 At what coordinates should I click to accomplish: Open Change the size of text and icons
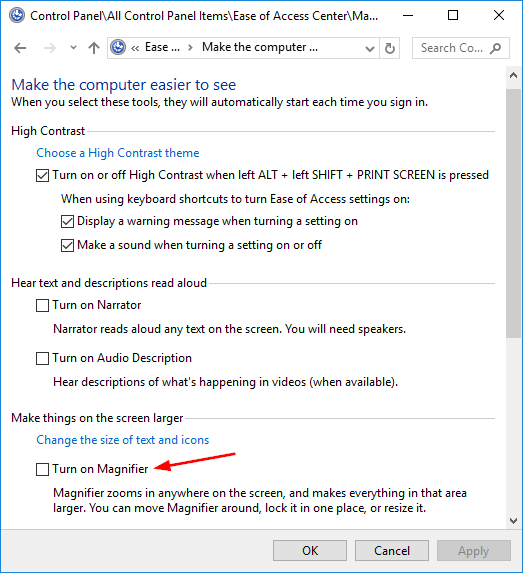pos(122,440)
